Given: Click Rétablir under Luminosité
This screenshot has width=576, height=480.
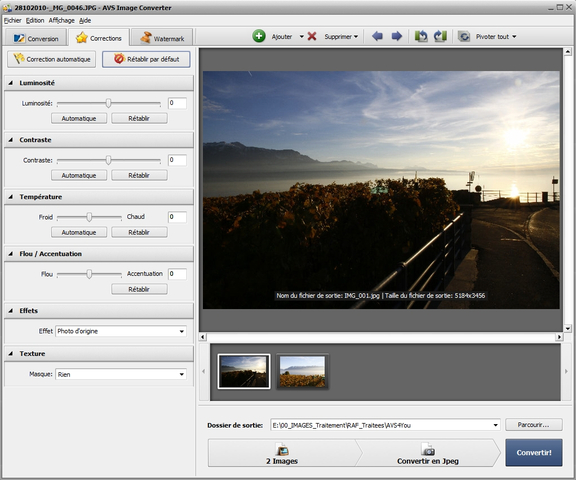Looking at the screenshot, I should pos(139,118).
